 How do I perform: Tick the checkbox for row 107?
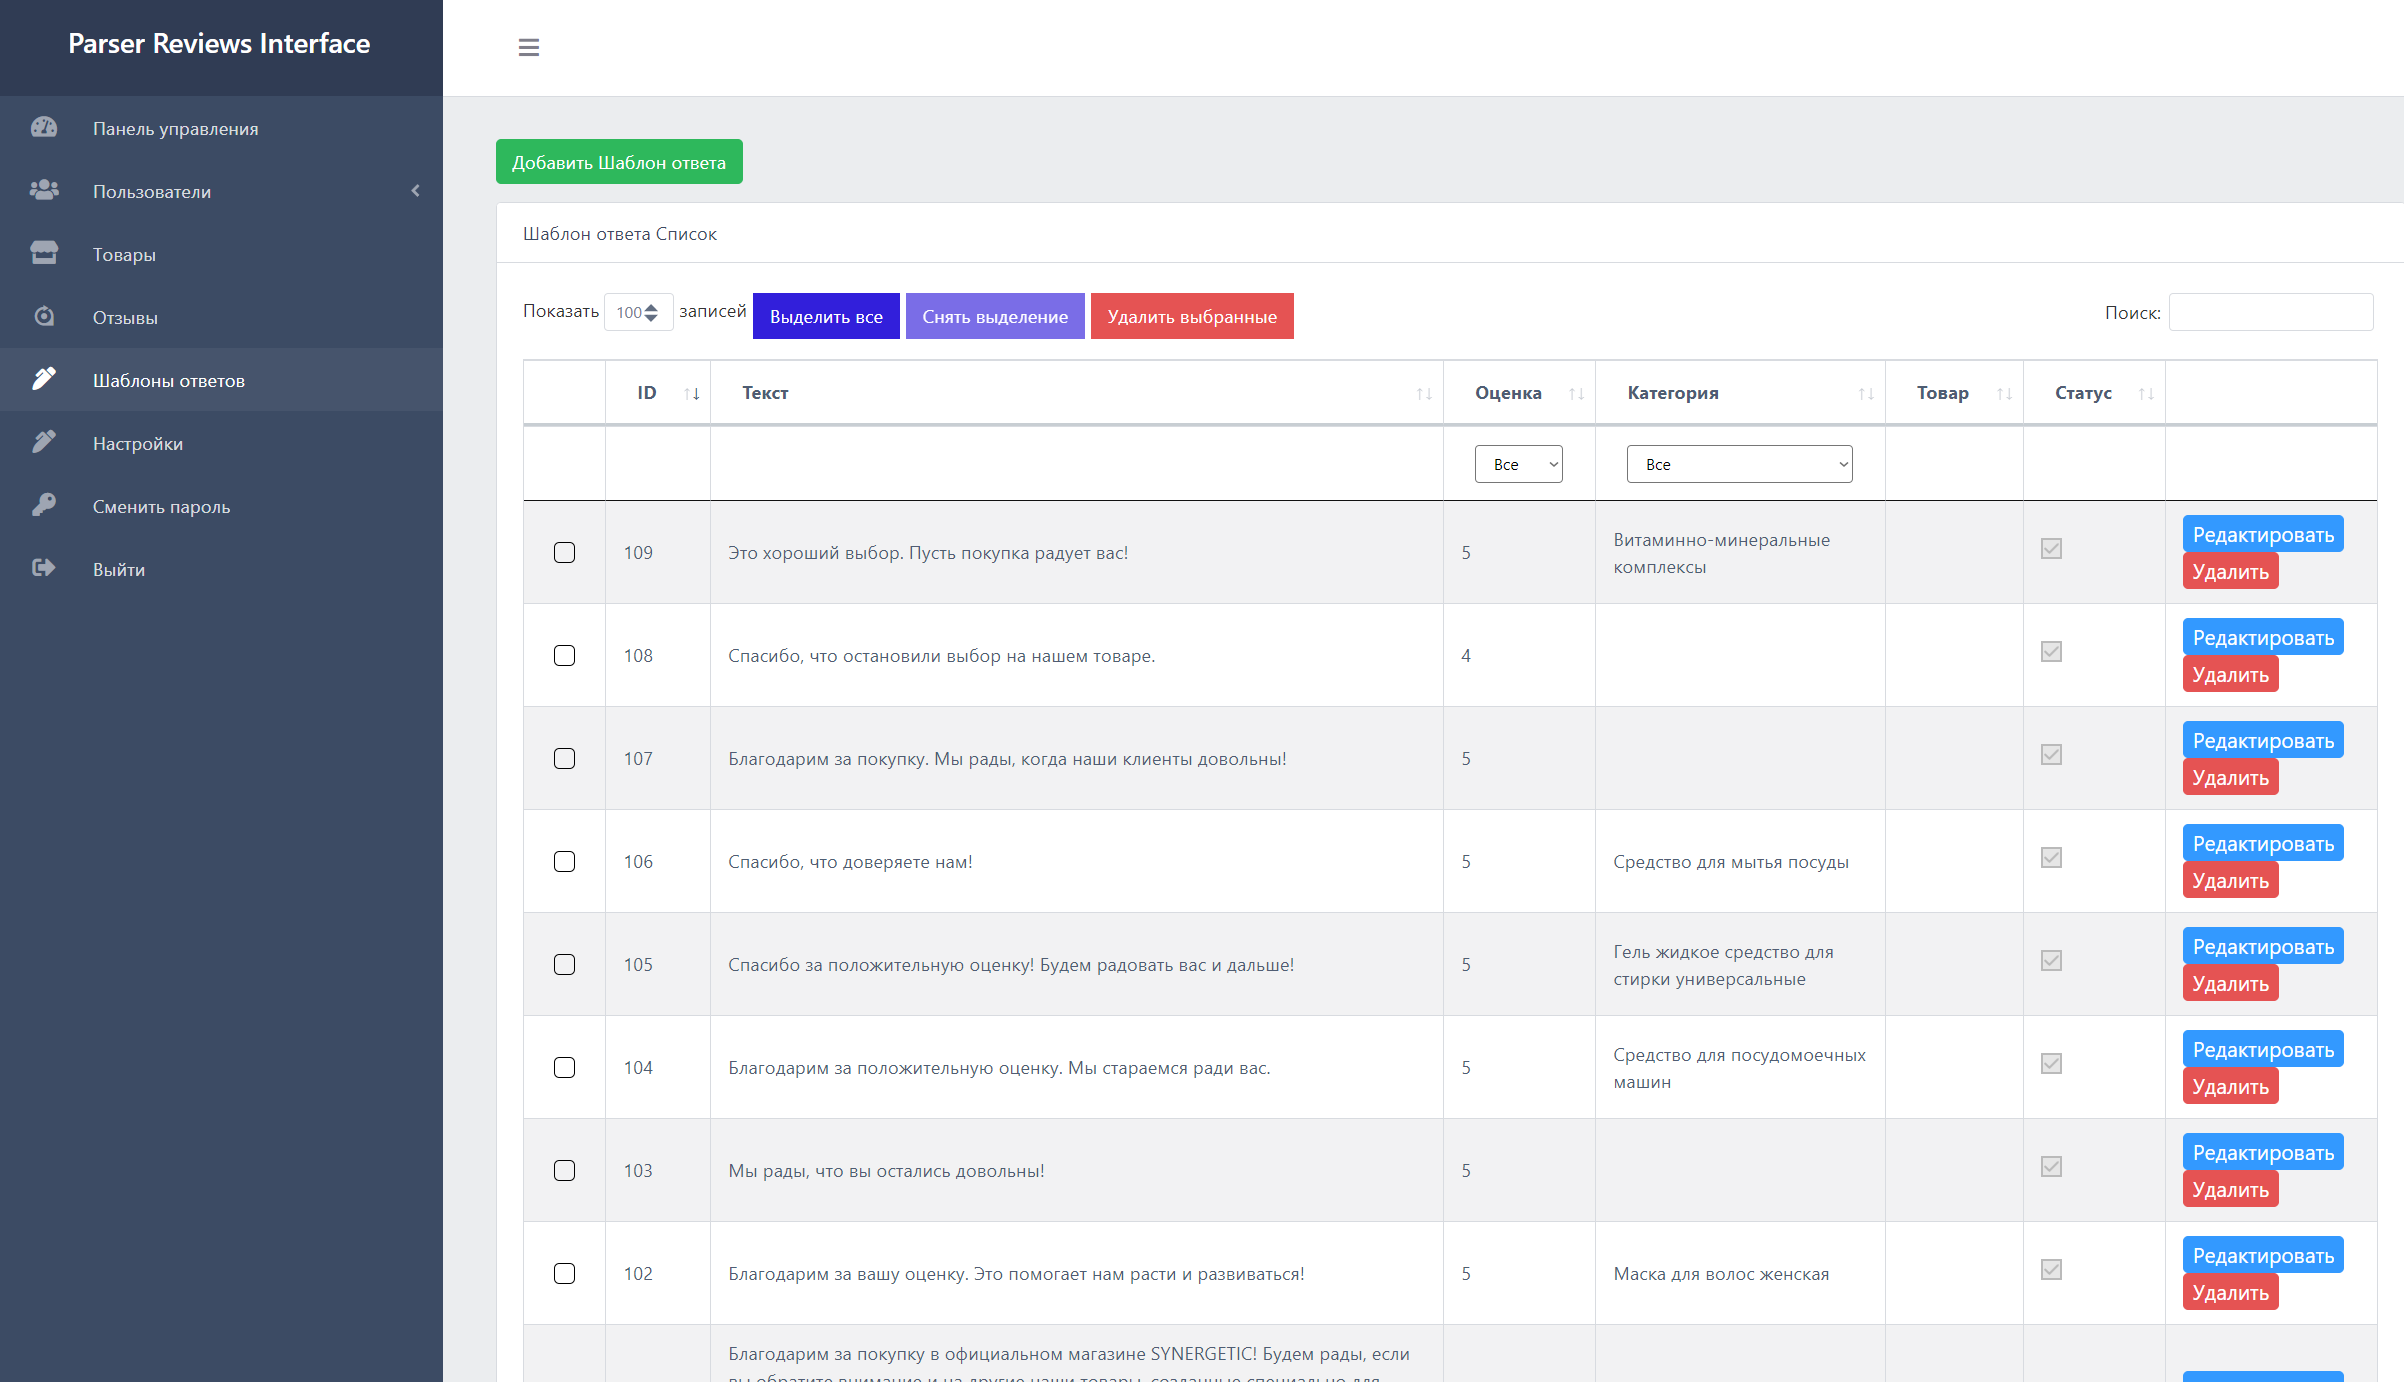tap(564, 759)
